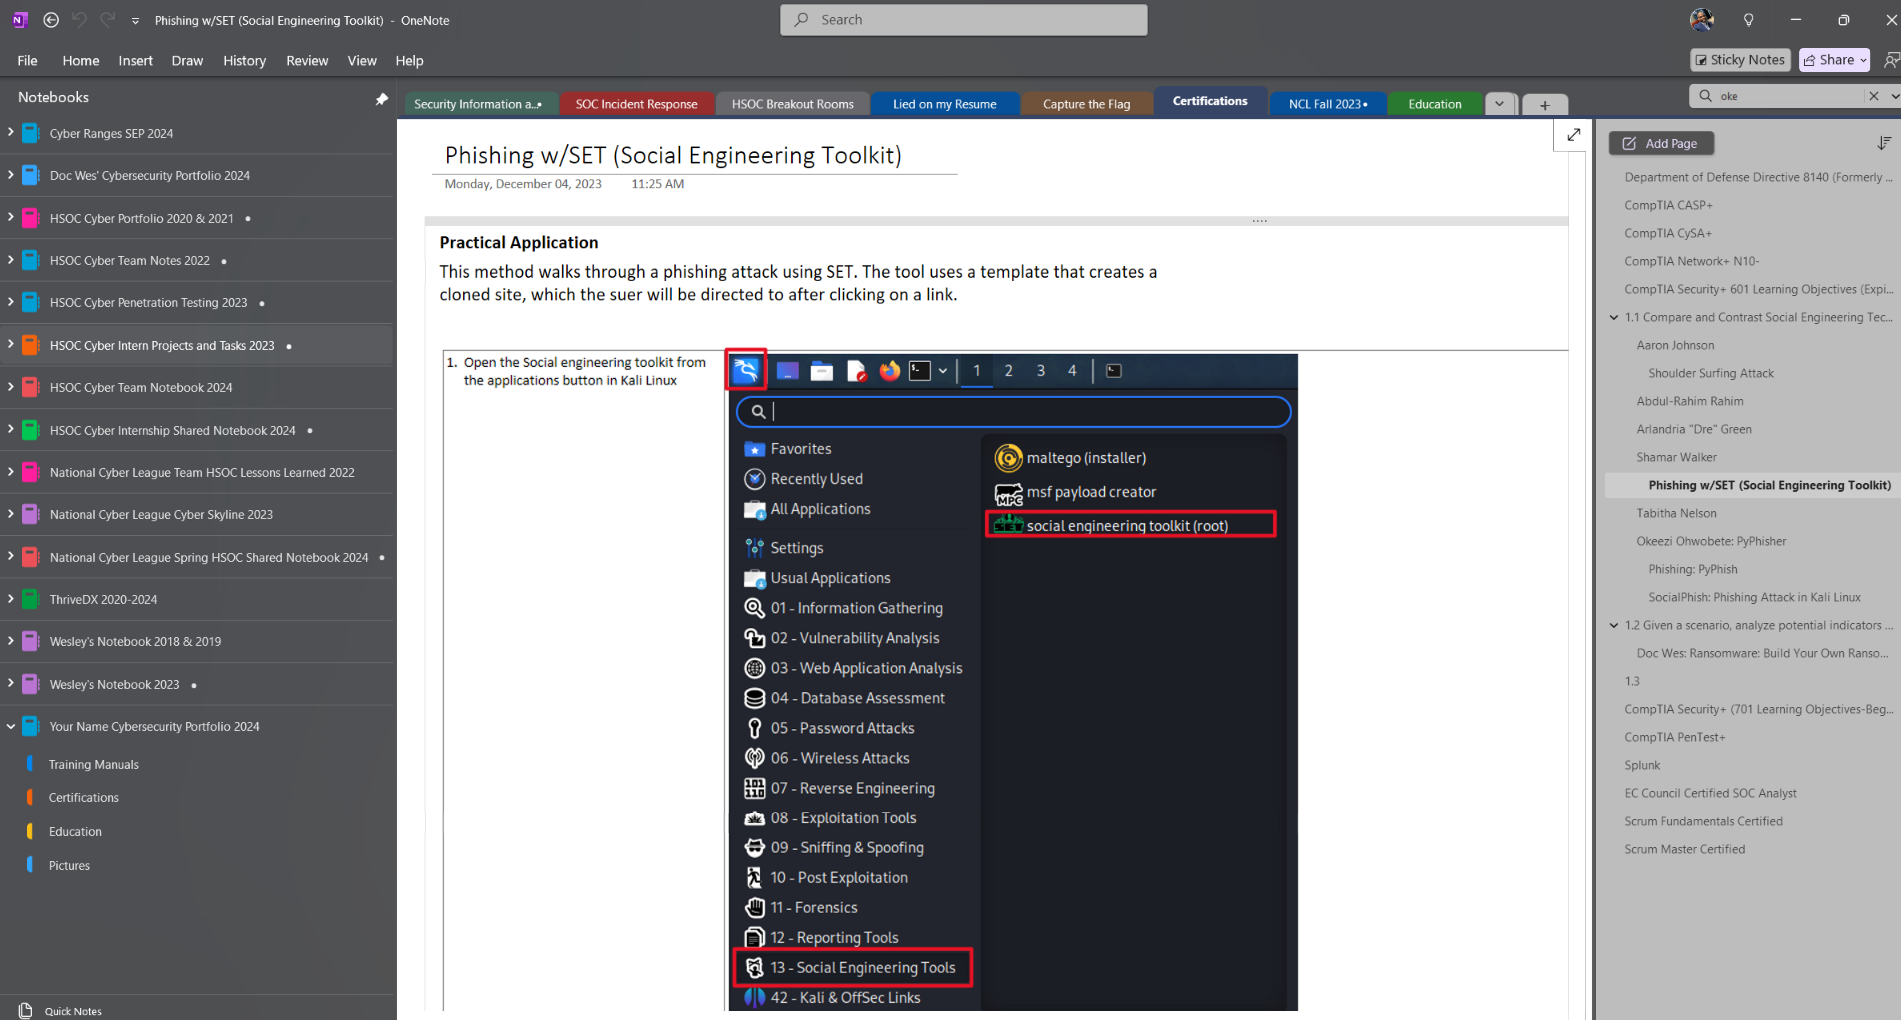
Task: Open the Draw ribbon tab
Action: pos(187,60)
